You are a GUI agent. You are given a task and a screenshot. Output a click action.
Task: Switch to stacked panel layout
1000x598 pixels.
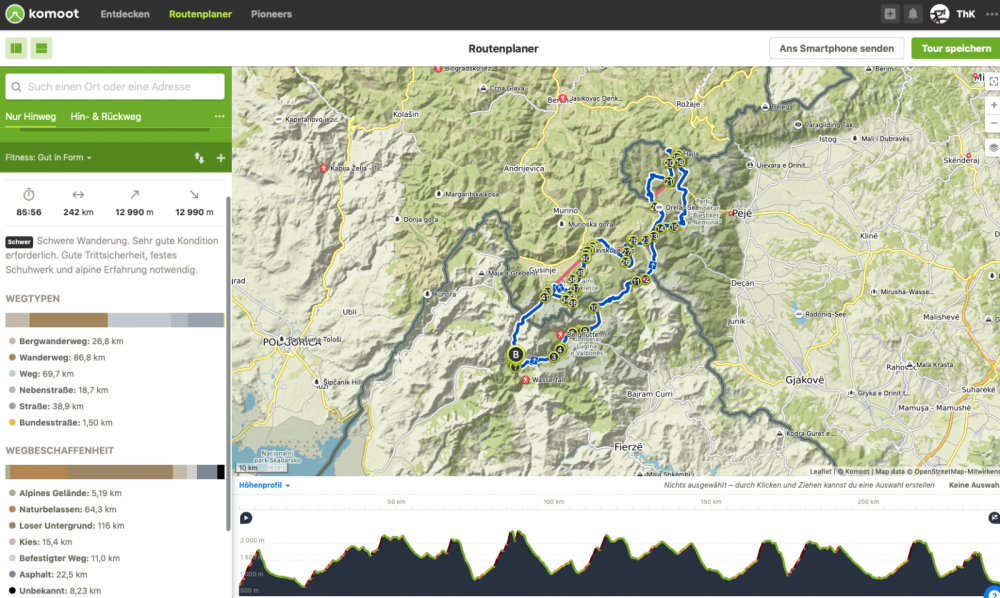point(41,48)
